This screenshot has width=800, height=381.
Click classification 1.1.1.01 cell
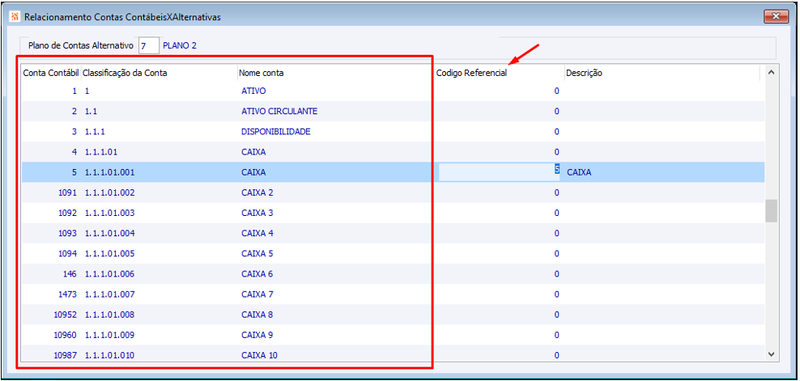tap(101, 152)
